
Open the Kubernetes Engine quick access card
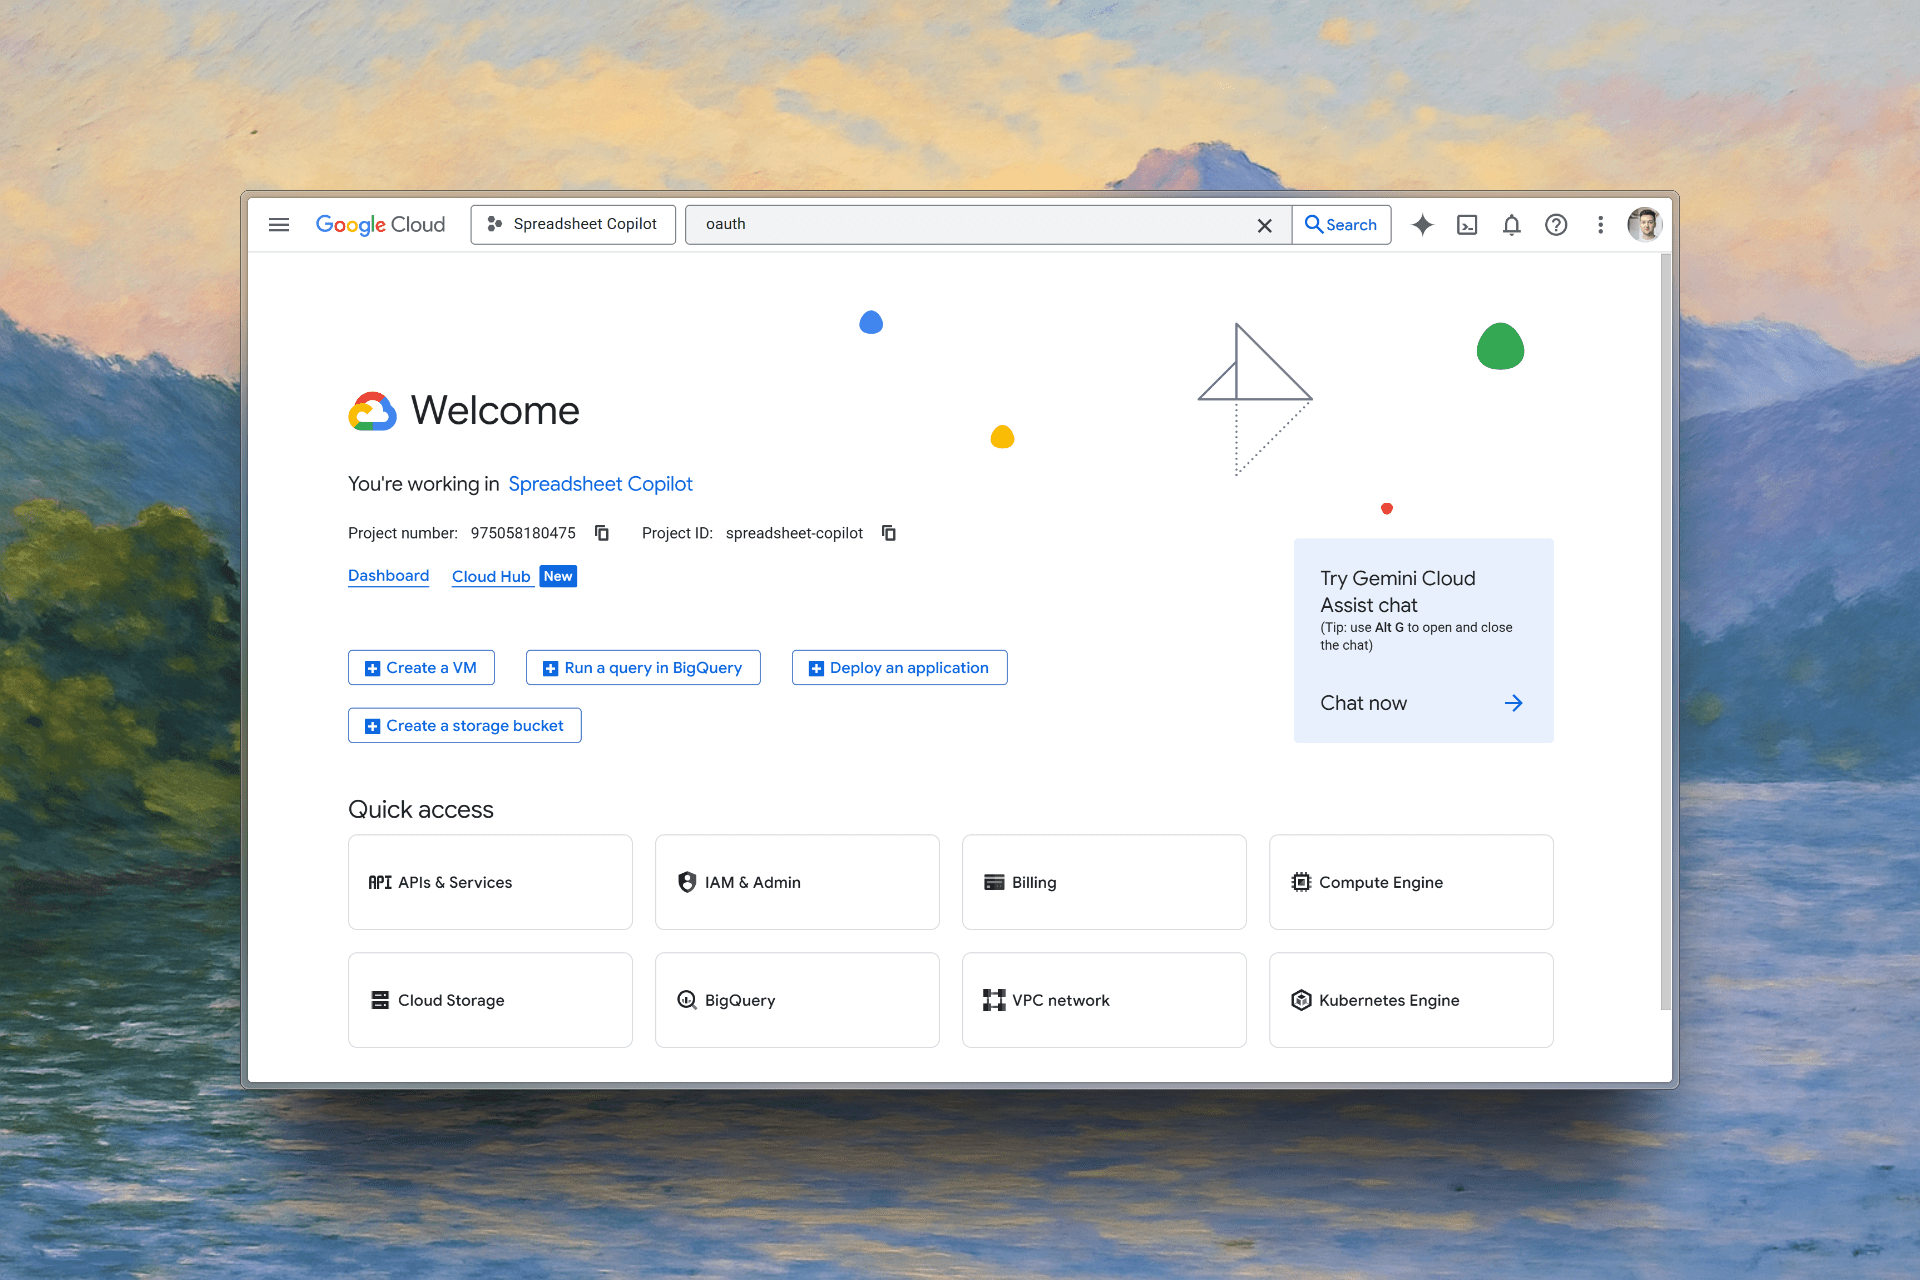point(1410,999)
